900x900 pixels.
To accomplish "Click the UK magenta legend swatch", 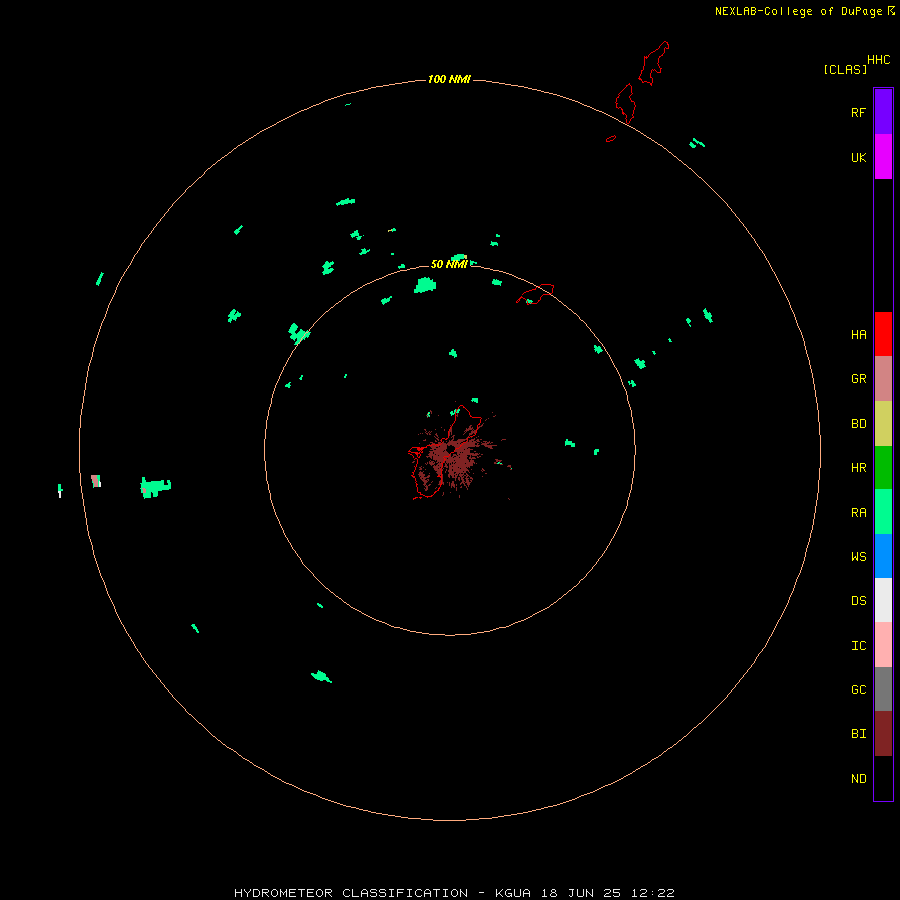I will click(883, 156).
